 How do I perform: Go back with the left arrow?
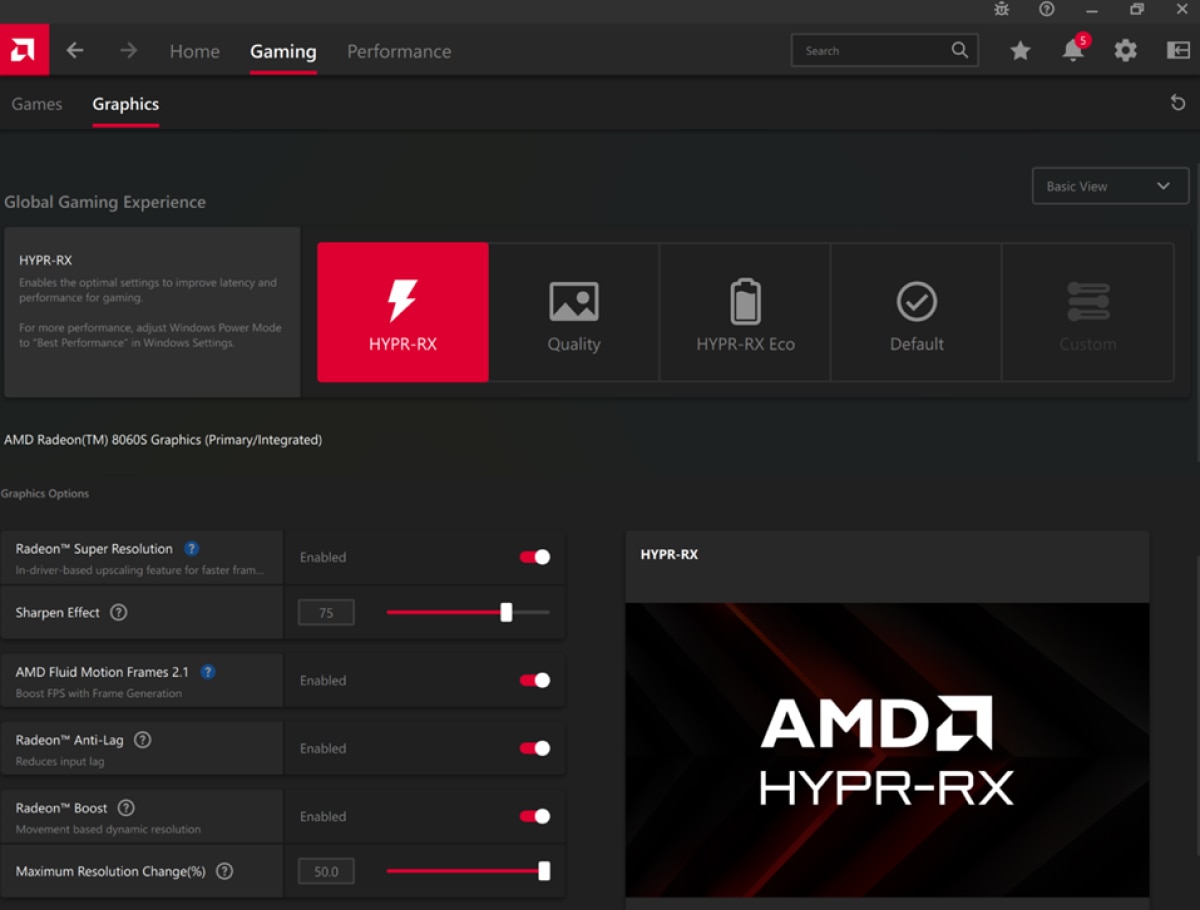pos(75,50)
